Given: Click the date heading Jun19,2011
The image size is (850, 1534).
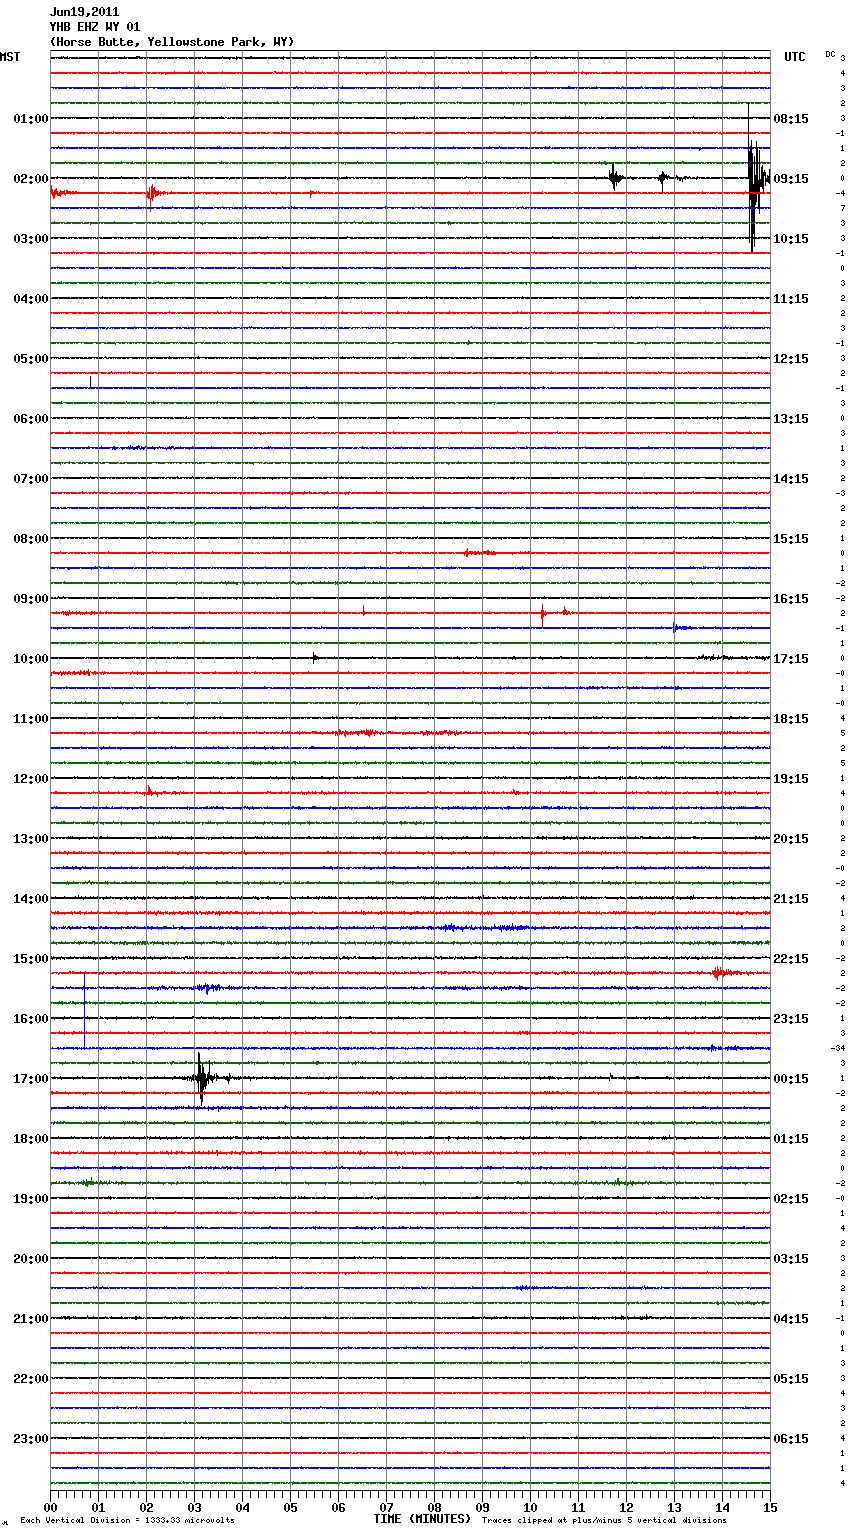Looking at the screenshot, I should point(84,12).
